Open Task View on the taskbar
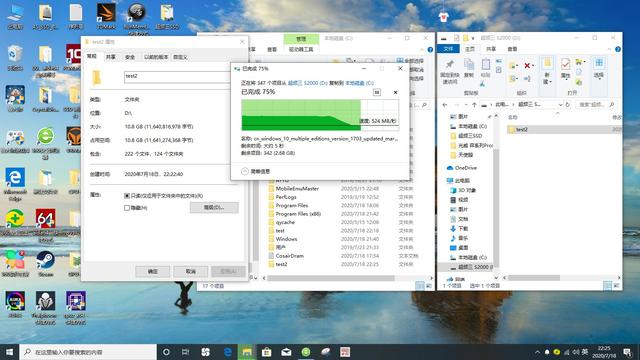Viewport: 640px width, 360px height. 185,352
